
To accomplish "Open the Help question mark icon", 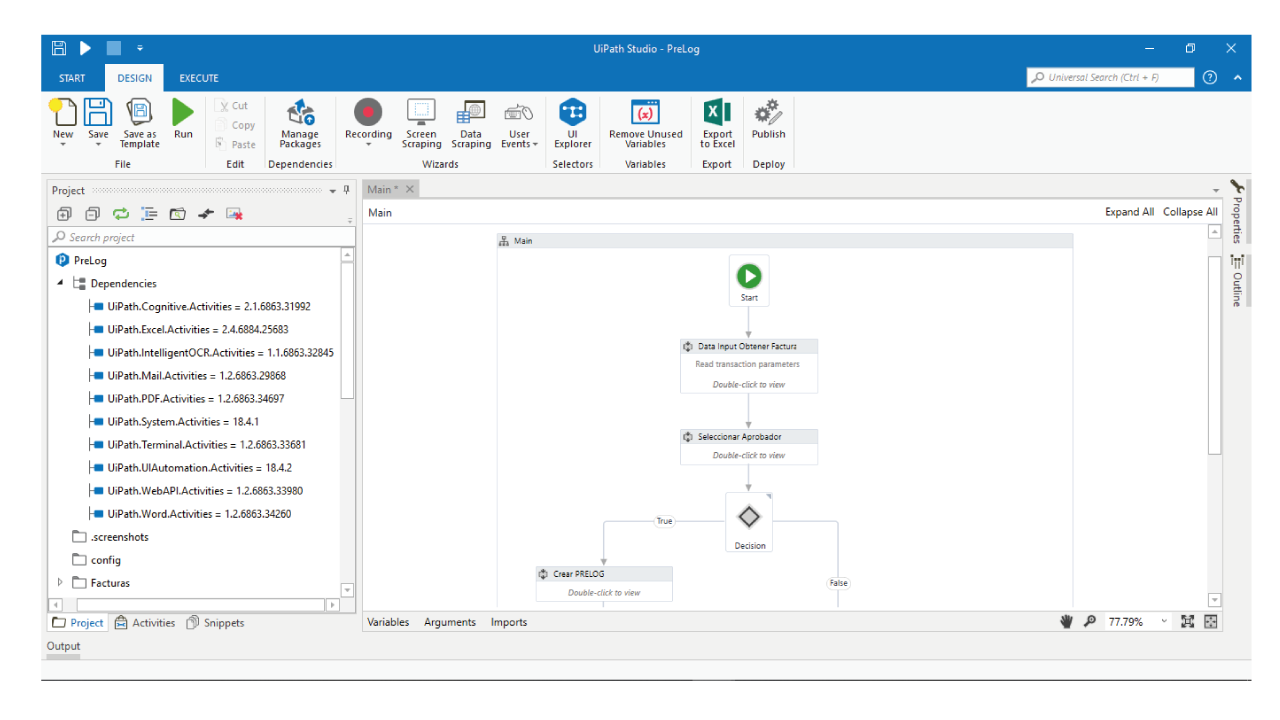I will 1210,77.
